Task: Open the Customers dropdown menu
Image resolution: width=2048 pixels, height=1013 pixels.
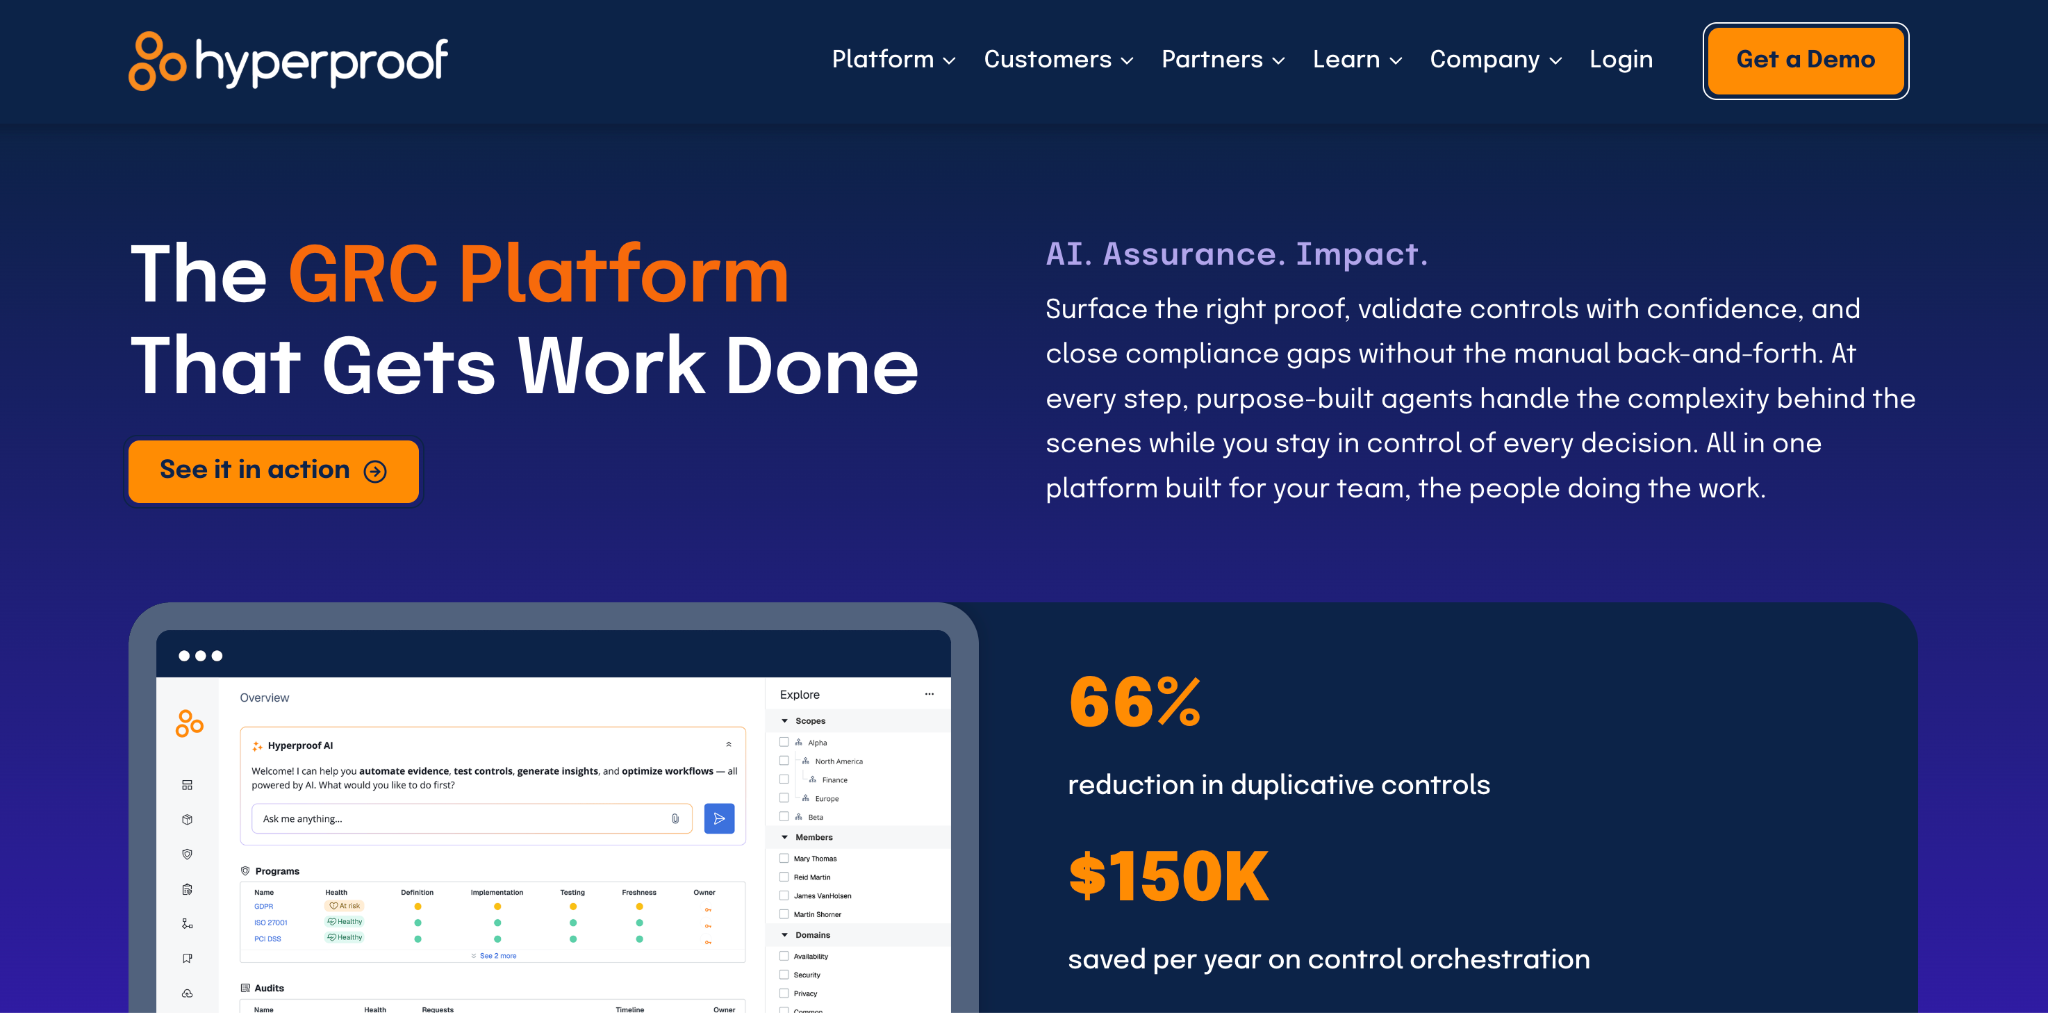Action: click(1059, 60)
